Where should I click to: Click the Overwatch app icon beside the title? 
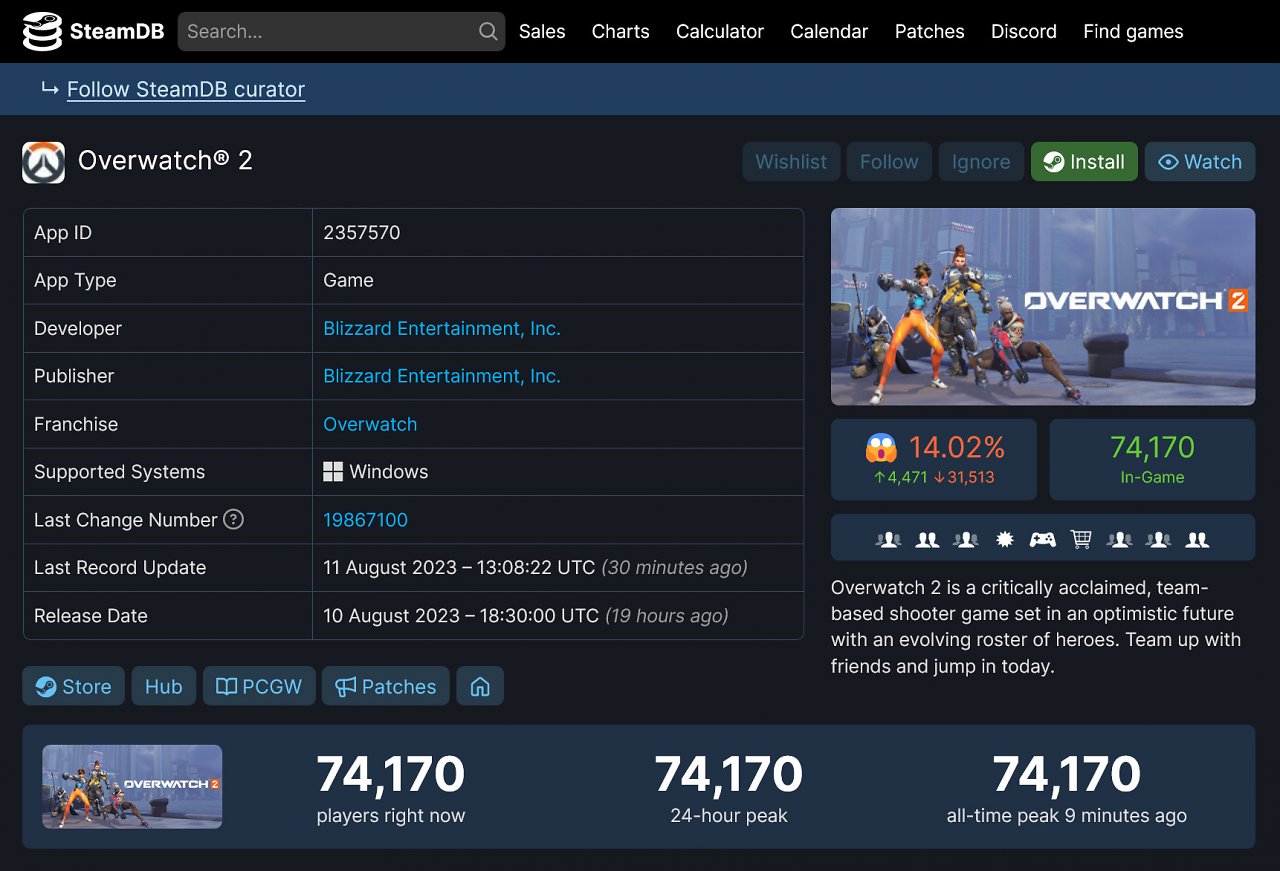click(43, 162)
